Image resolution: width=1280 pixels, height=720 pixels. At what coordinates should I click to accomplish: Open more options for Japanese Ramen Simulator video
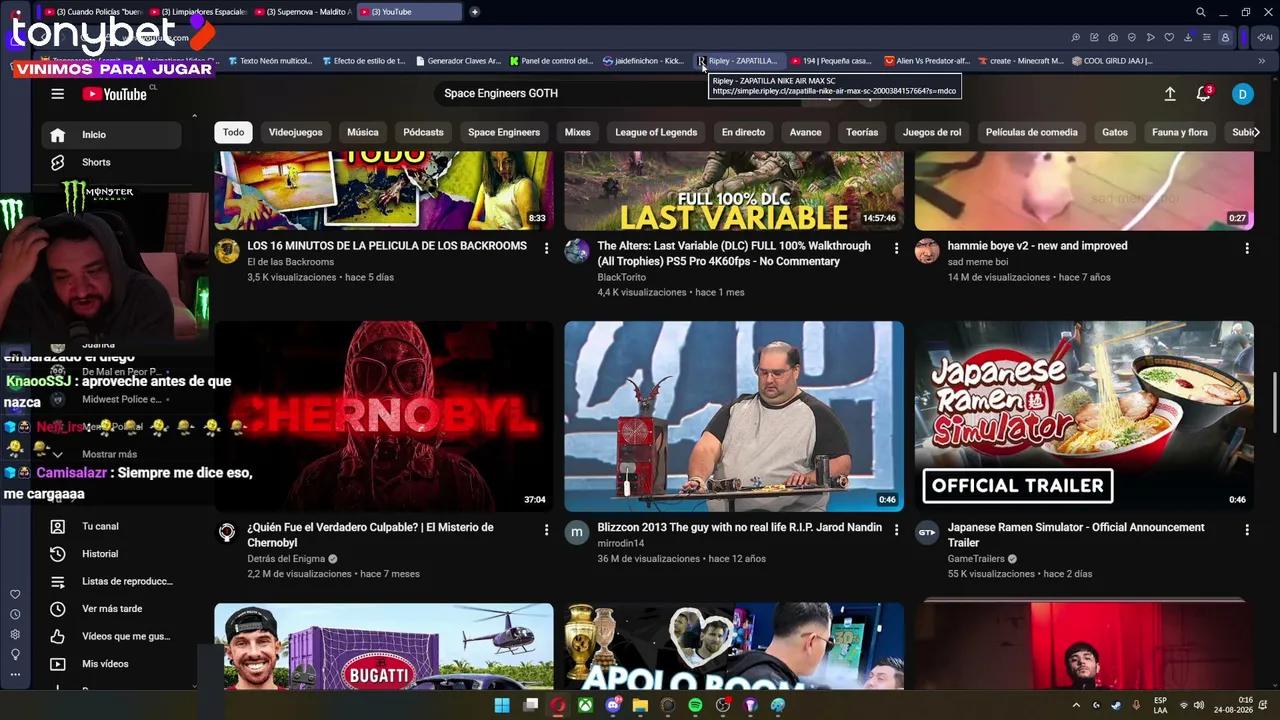(x=1246, y=530)
